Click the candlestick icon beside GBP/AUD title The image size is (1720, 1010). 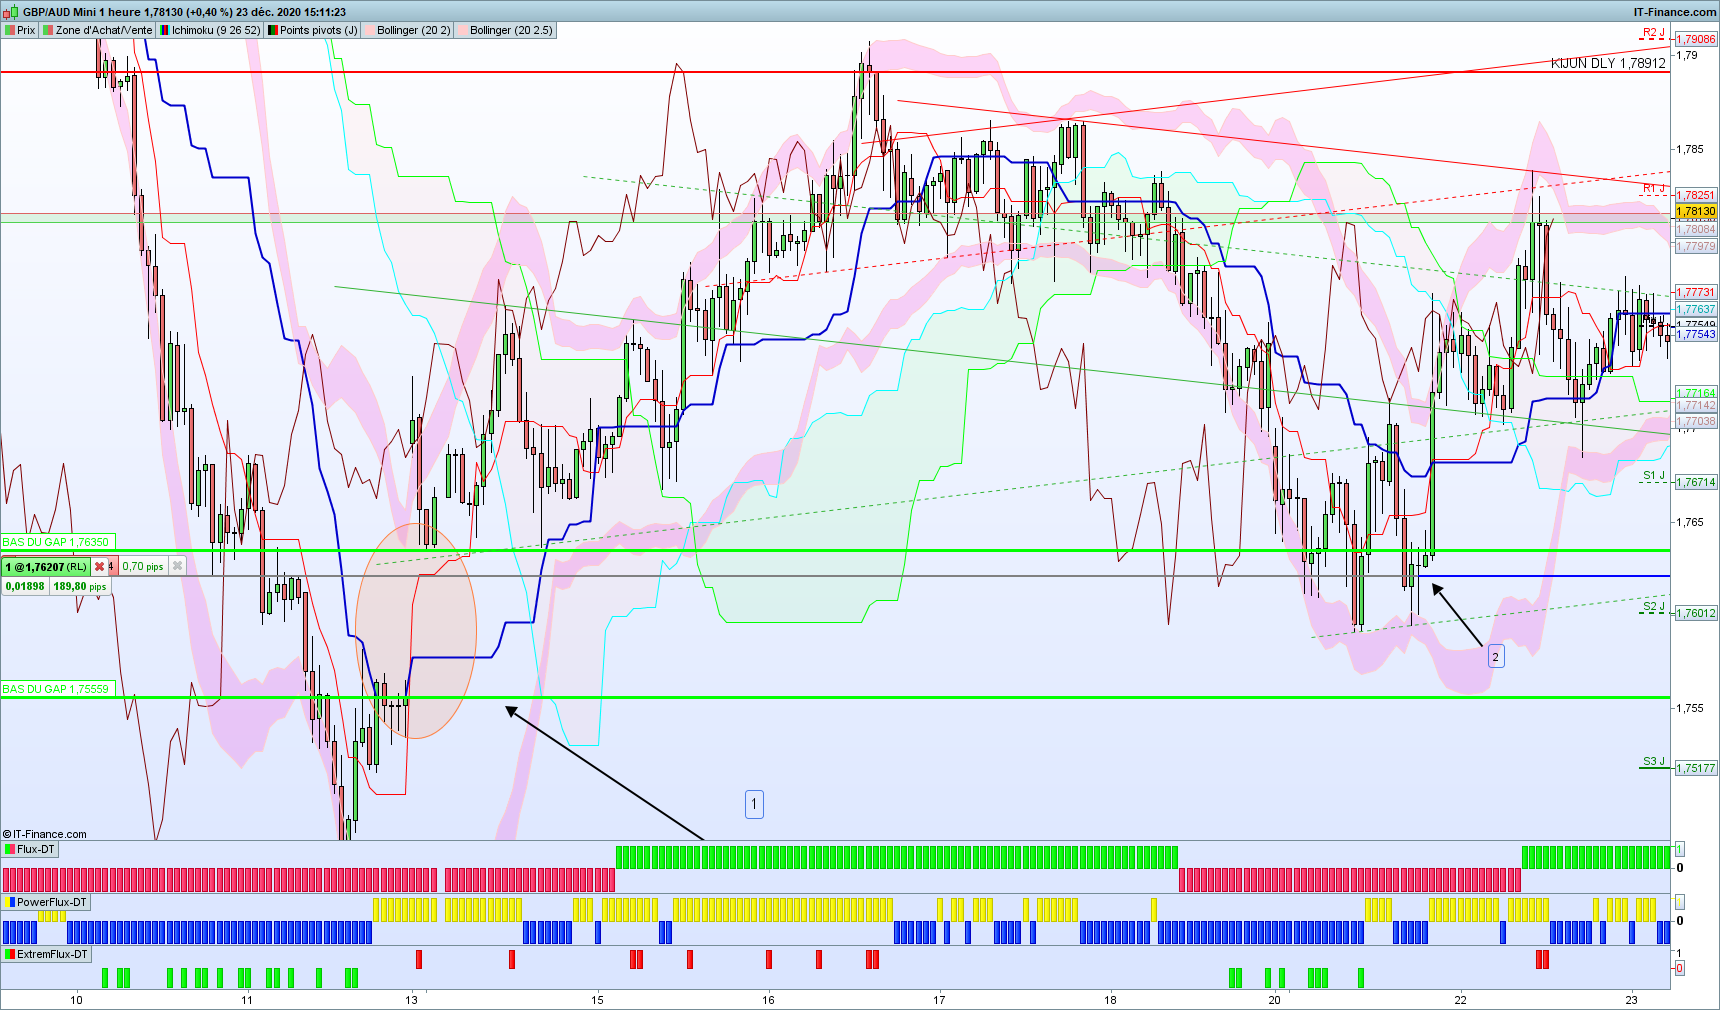click(x=11, y=12)
